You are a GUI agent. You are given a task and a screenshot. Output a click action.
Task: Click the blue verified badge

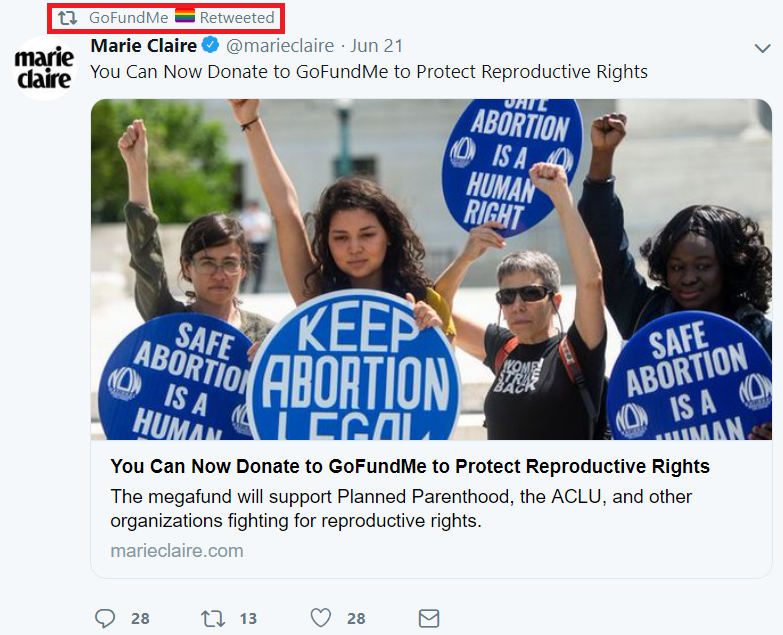[x=210, y=45]
